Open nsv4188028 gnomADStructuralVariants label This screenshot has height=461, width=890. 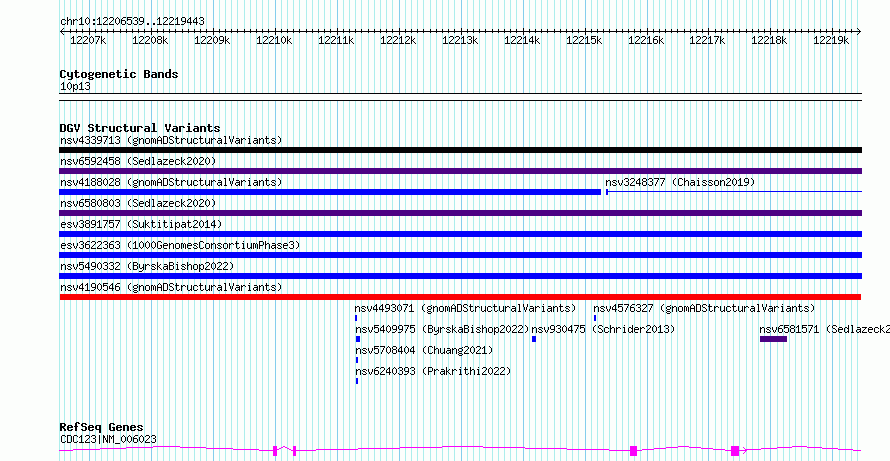point(171,182)
